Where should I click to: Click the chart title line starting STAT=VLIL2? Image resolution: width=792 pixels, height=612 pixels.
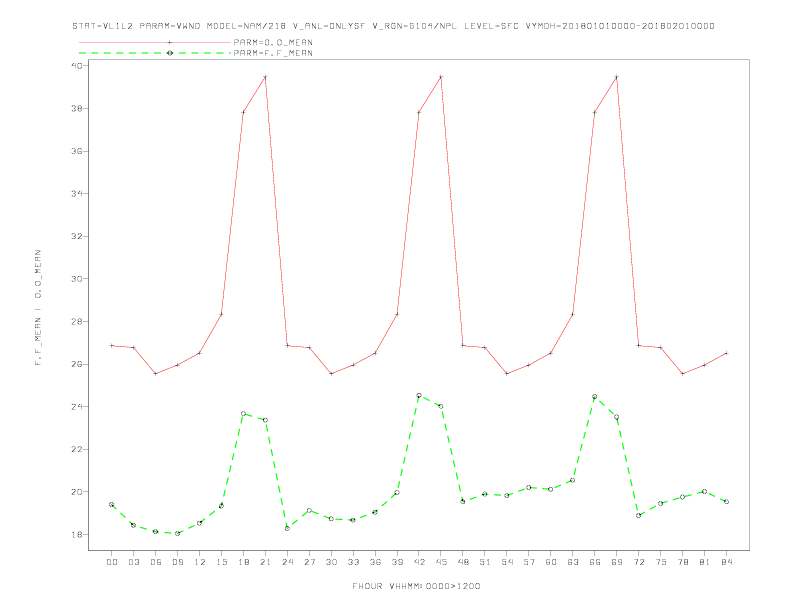(x=393, y=26)
